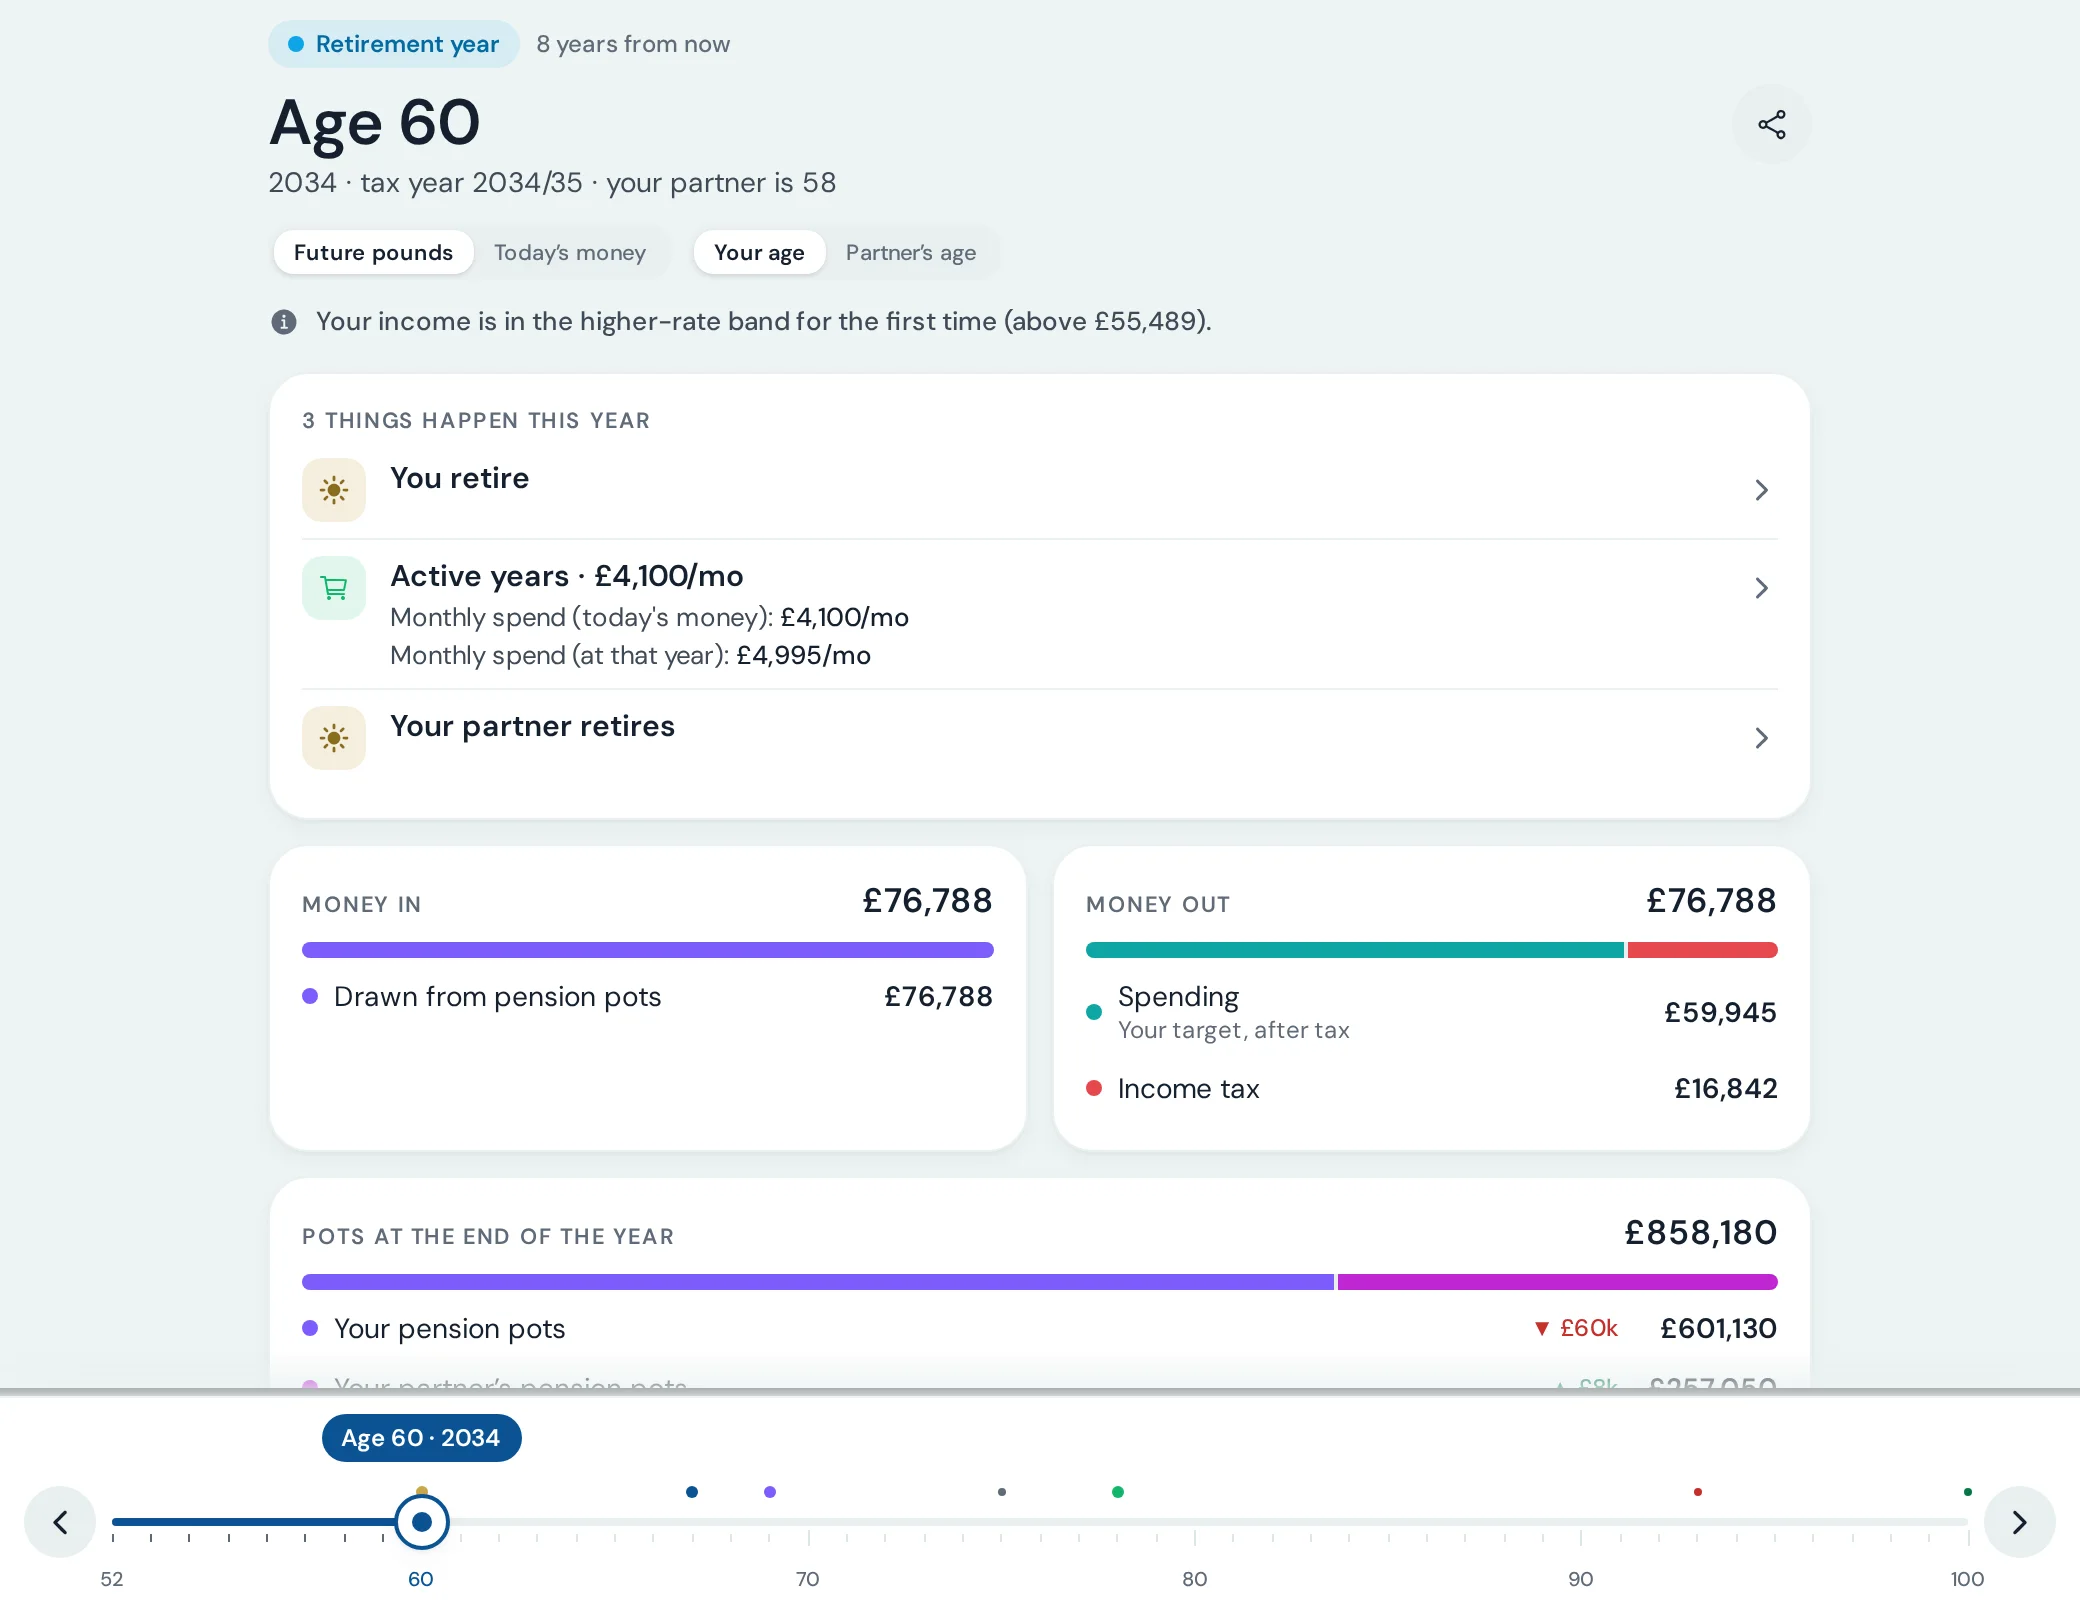This screenshot has height=1610, width=2080.
Task: Click the dark green event dot at age 100
Action: (1968, 1492)
